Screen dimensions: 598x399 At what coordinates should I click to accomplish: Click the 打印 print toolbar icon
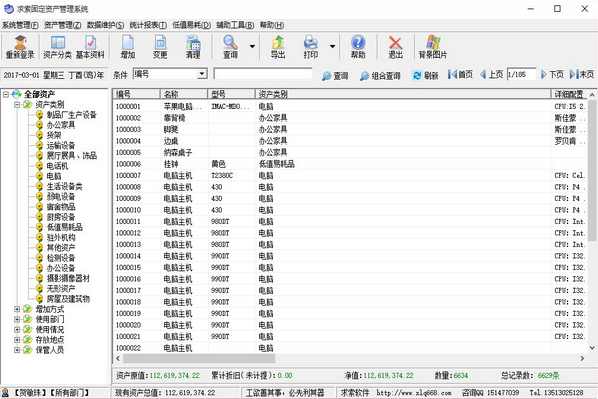(311, 47)
